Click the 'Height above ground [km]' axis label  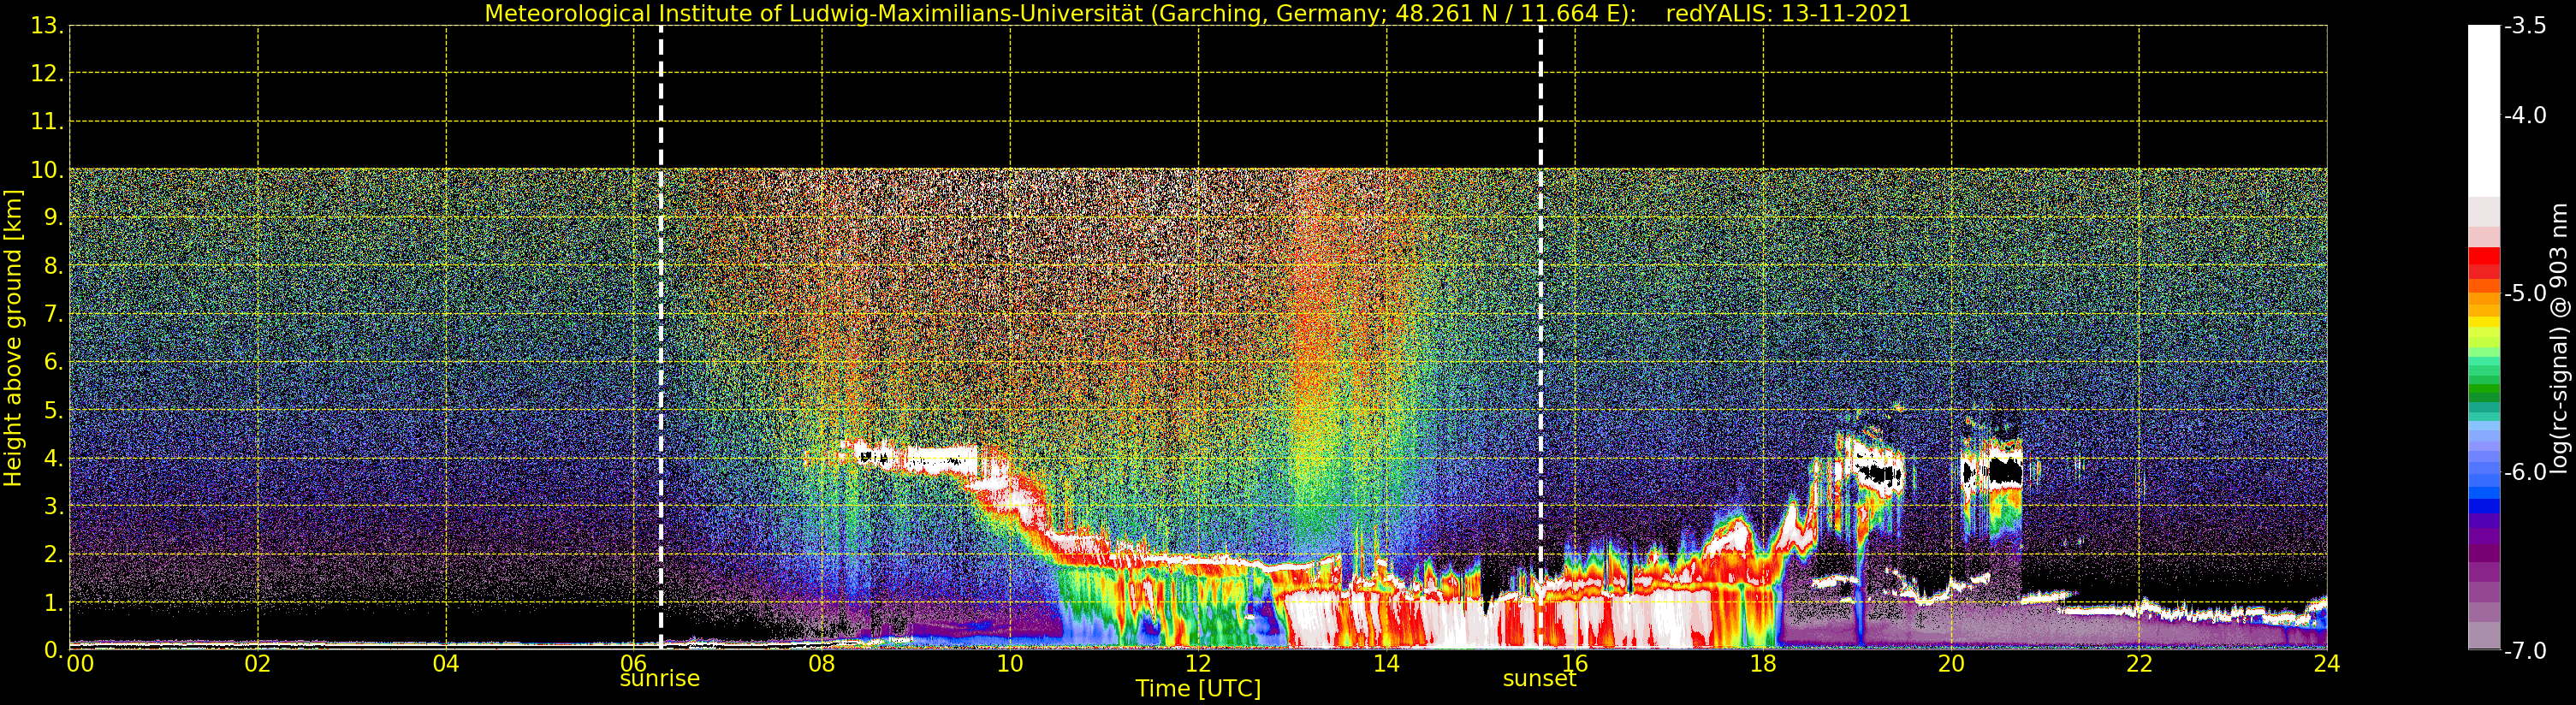12,338
